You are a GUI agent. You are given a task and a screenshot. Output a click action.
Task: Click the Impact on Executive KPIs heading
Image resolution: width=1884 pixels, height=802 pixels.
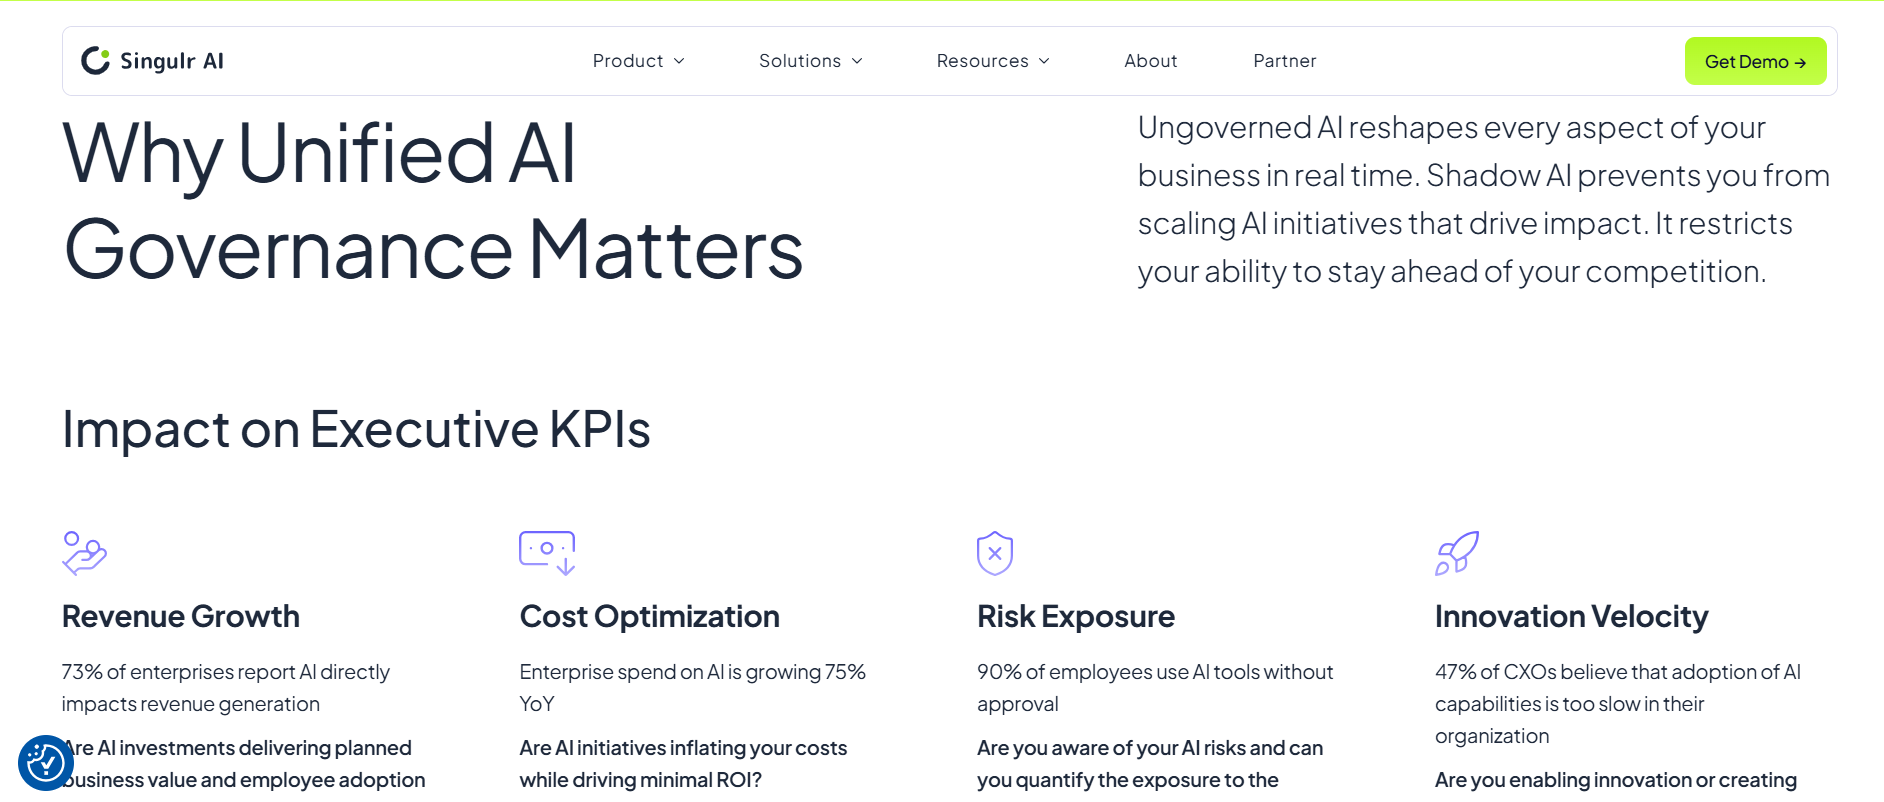click(356, 430)
